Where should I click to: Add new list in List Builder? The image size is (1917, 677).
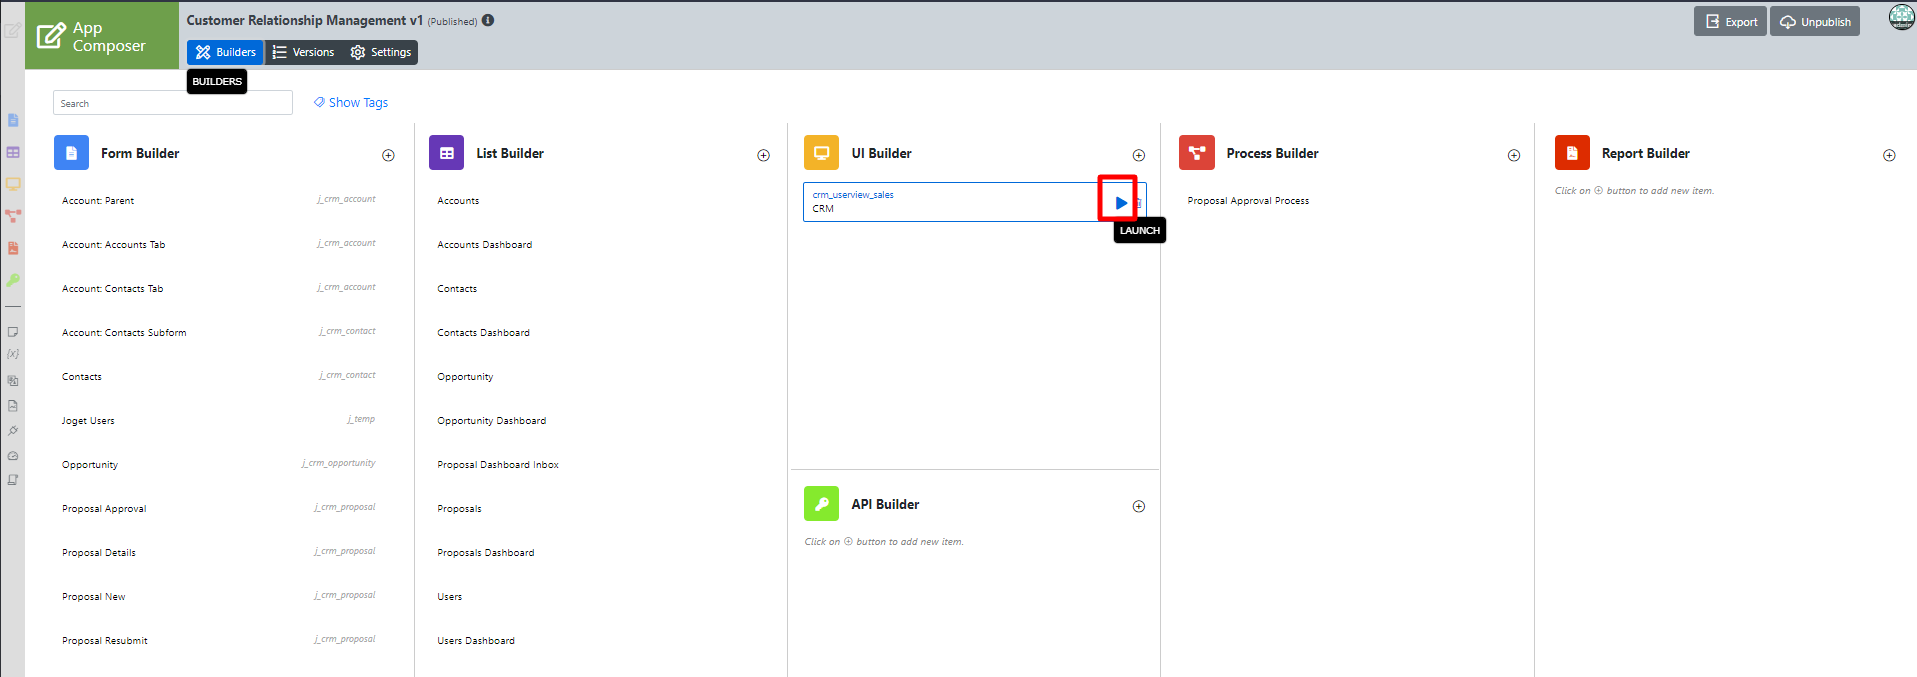tap(763, 155)
